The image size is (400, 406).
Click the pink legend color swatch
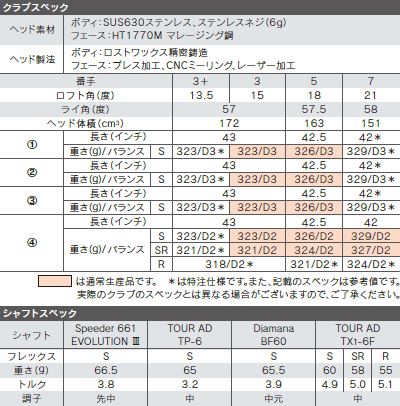(55, 281)
